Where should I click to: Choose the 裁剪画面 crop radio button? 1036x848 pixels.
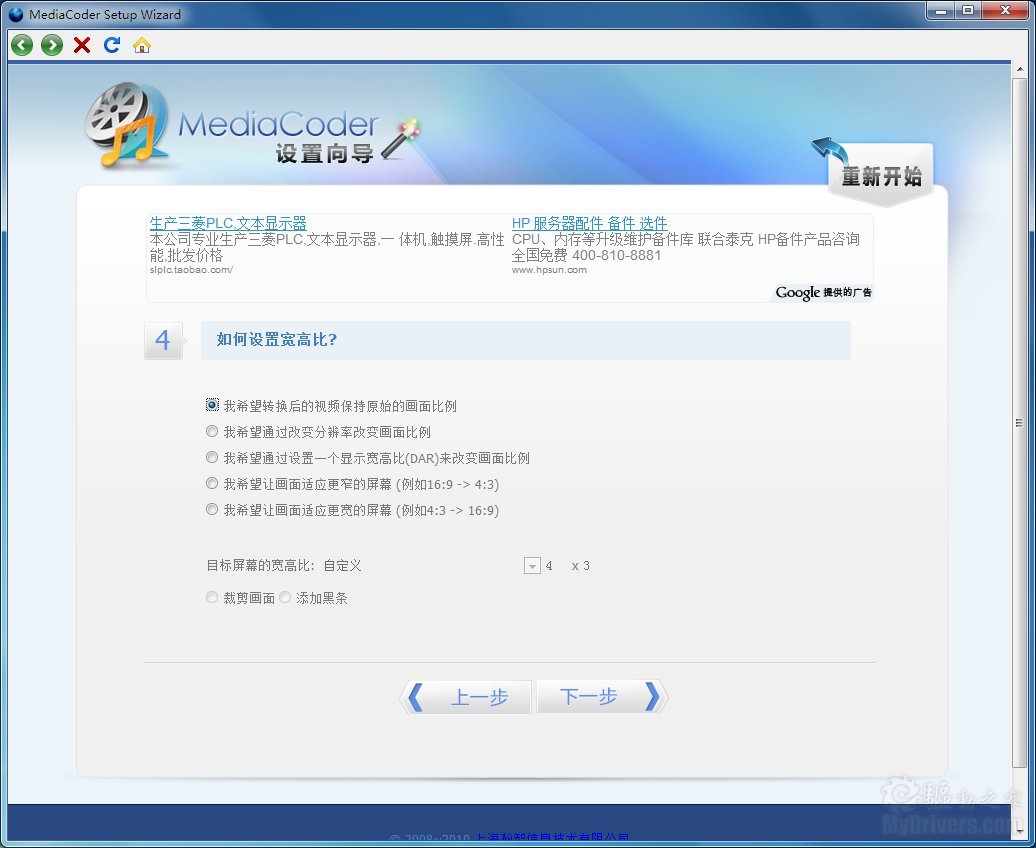(x=212, y=597)
